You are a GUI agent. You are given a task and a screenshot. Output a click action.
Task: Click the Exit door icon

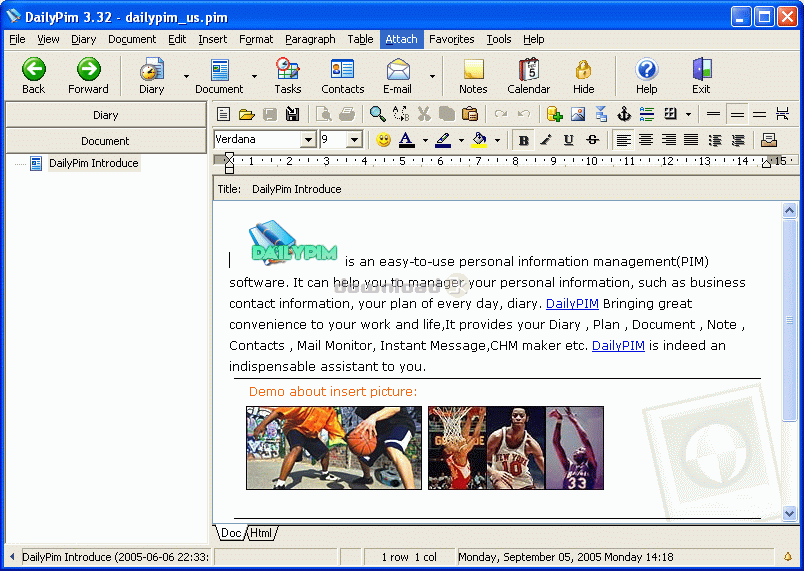pos(701,69)
